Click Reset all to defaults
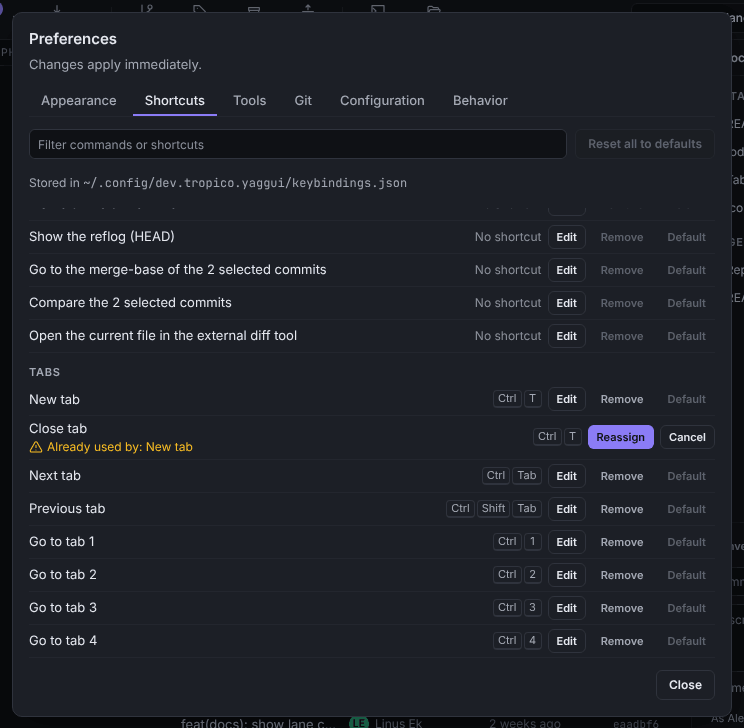The height and width of the screenshot is (728, 744). [645, 144]
